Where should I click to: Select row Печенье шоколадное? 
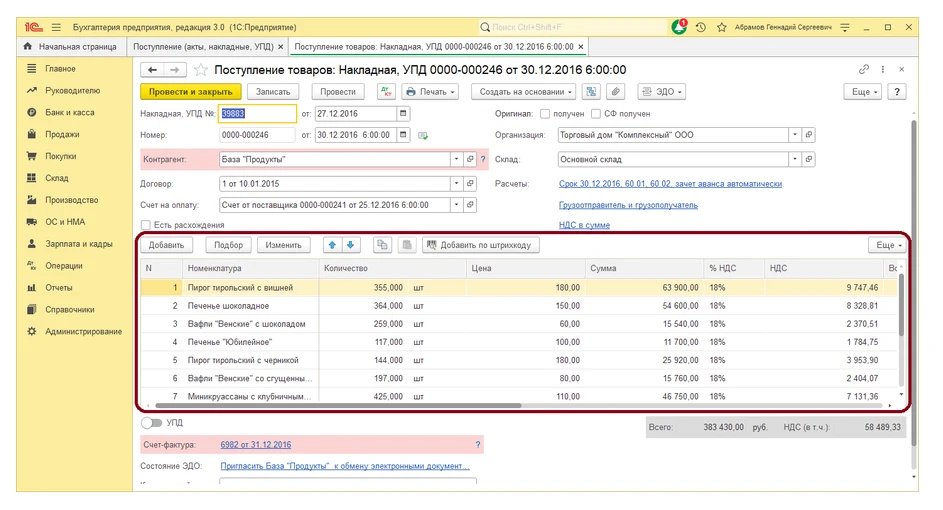pyautogui.click(x=520, y=306)
